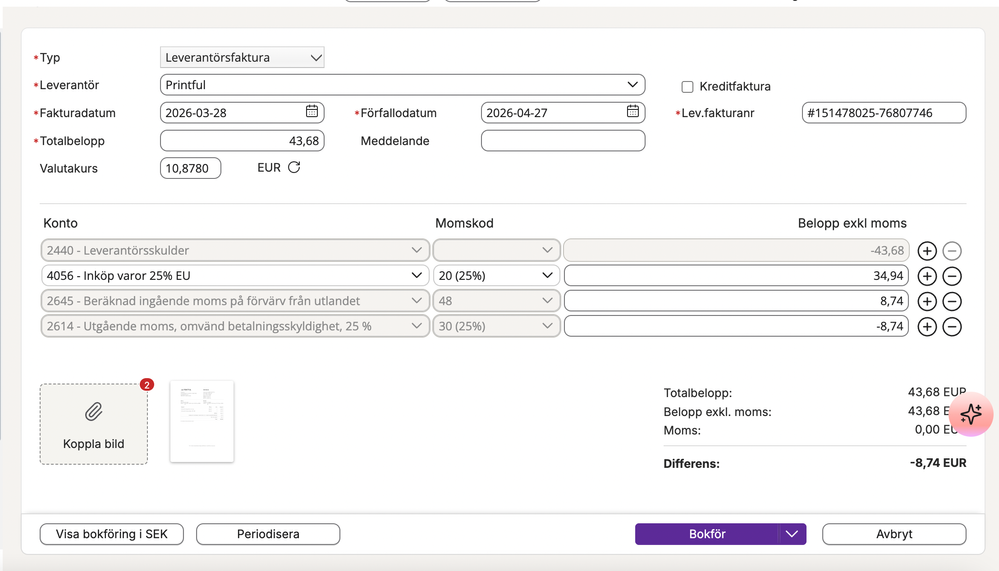Open Momskod dropdown showing 48
The height and width of the screenshot is (571, 999).
click(496, 301)
